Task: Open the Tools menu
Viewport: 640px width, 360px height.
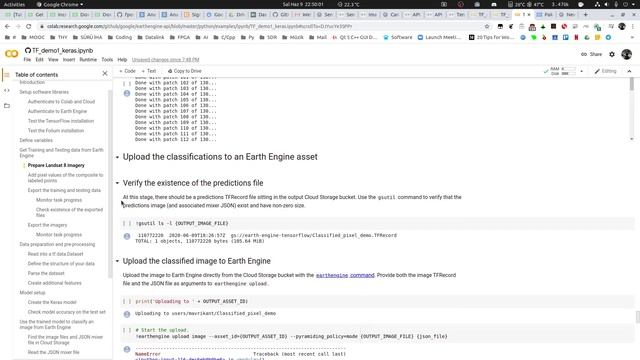Action: point(107,60)
